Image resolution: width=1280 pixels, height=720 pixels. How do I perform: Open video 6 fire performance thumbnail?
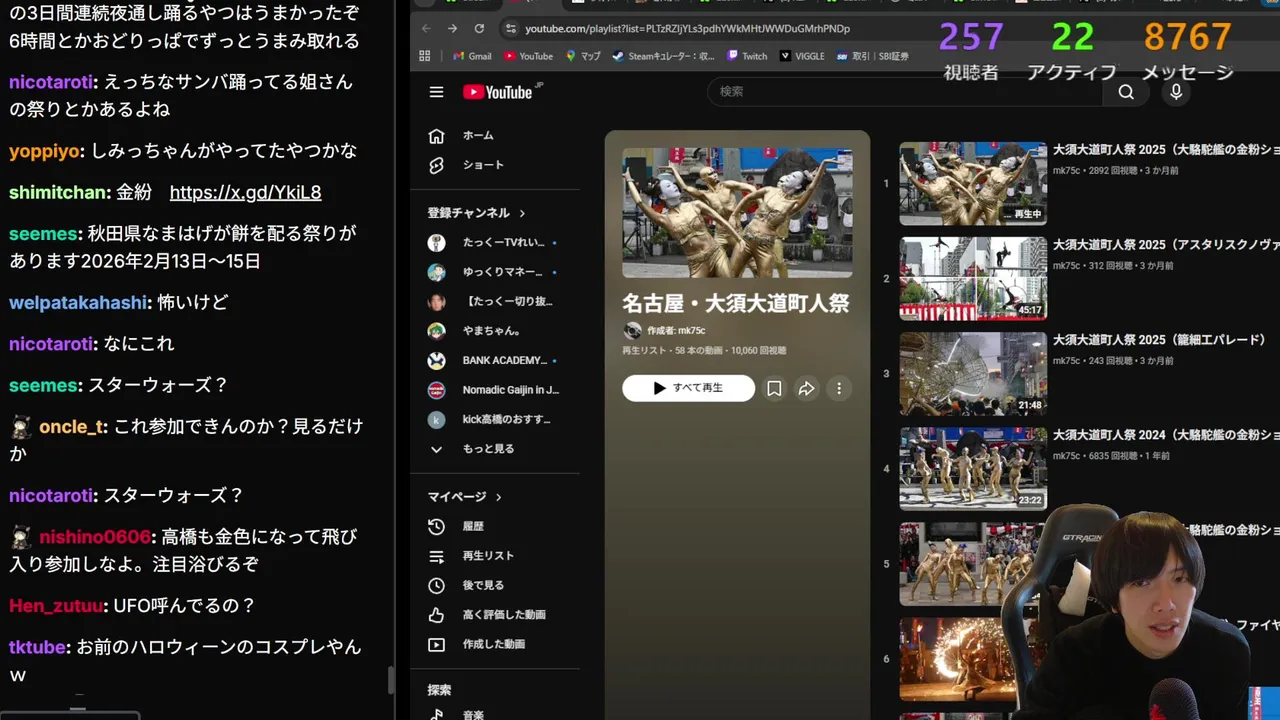[x=955, y=659]
